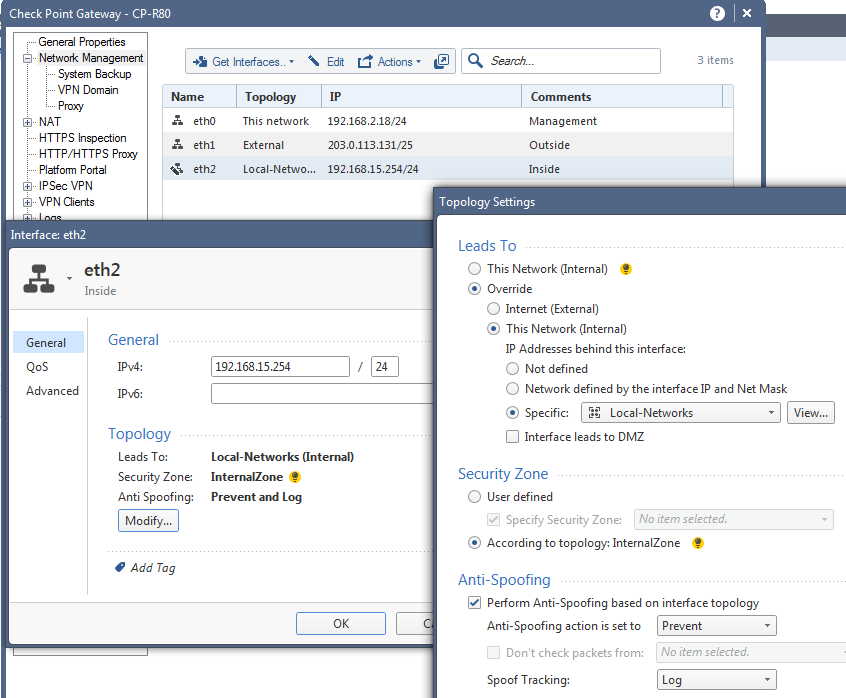Select the Not defined radio option
Image resolution: width=846 pixels, height=698 pixels.
click(x=512, y=368)
